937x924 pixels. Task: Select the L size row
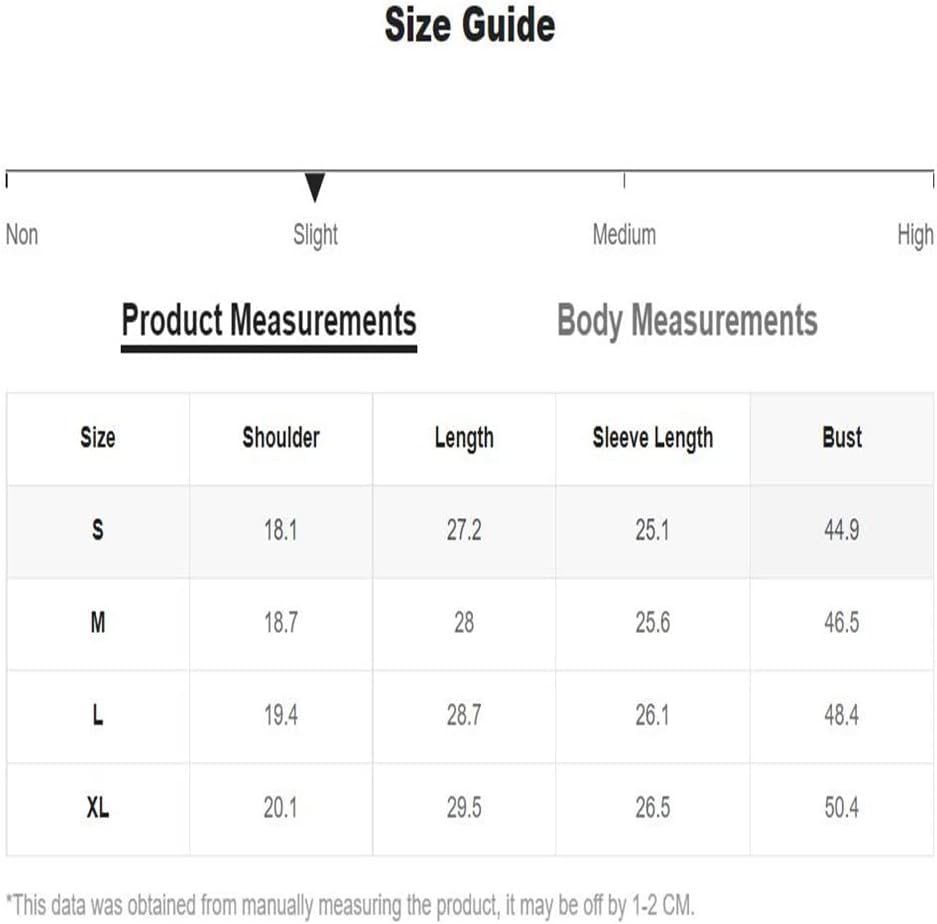click(x=470, y=716)
